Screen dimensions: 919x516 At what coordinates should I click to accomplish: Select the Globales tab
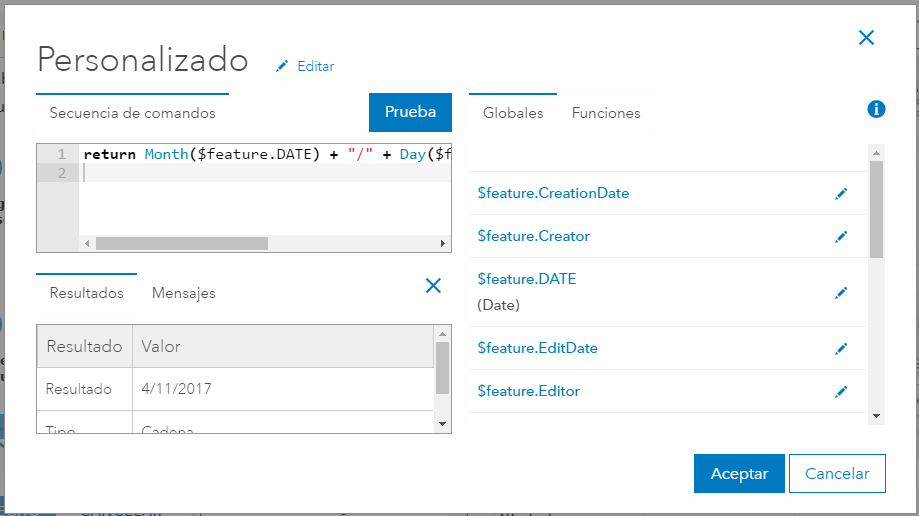point(513,113)
